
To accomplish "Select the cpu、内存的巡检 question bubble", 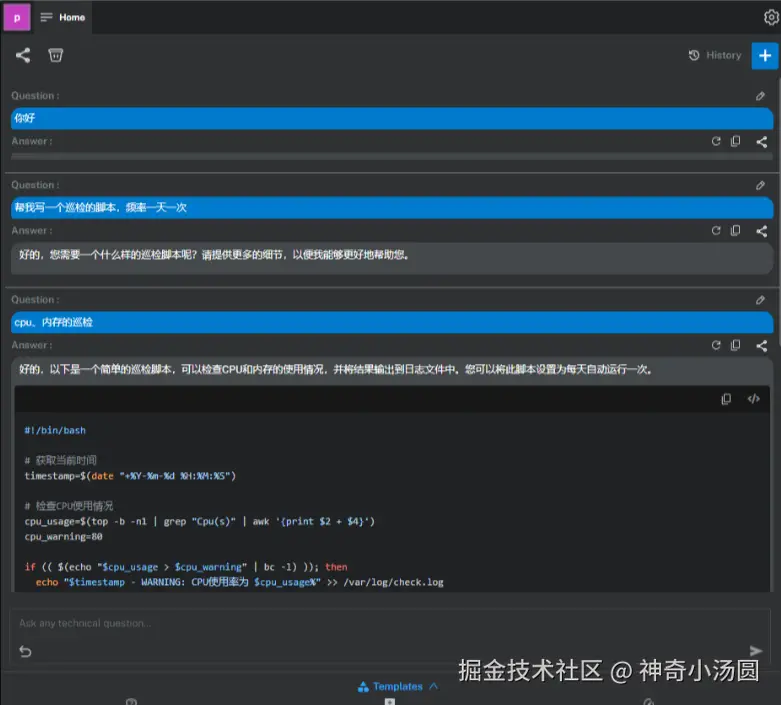I will [x=392, y=322].
